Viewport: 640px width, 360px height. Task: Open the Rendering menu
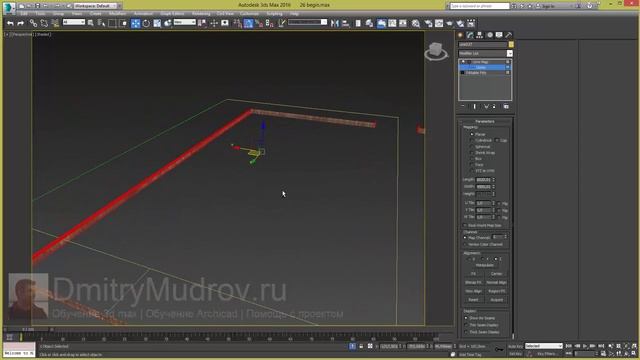(201, 14)
